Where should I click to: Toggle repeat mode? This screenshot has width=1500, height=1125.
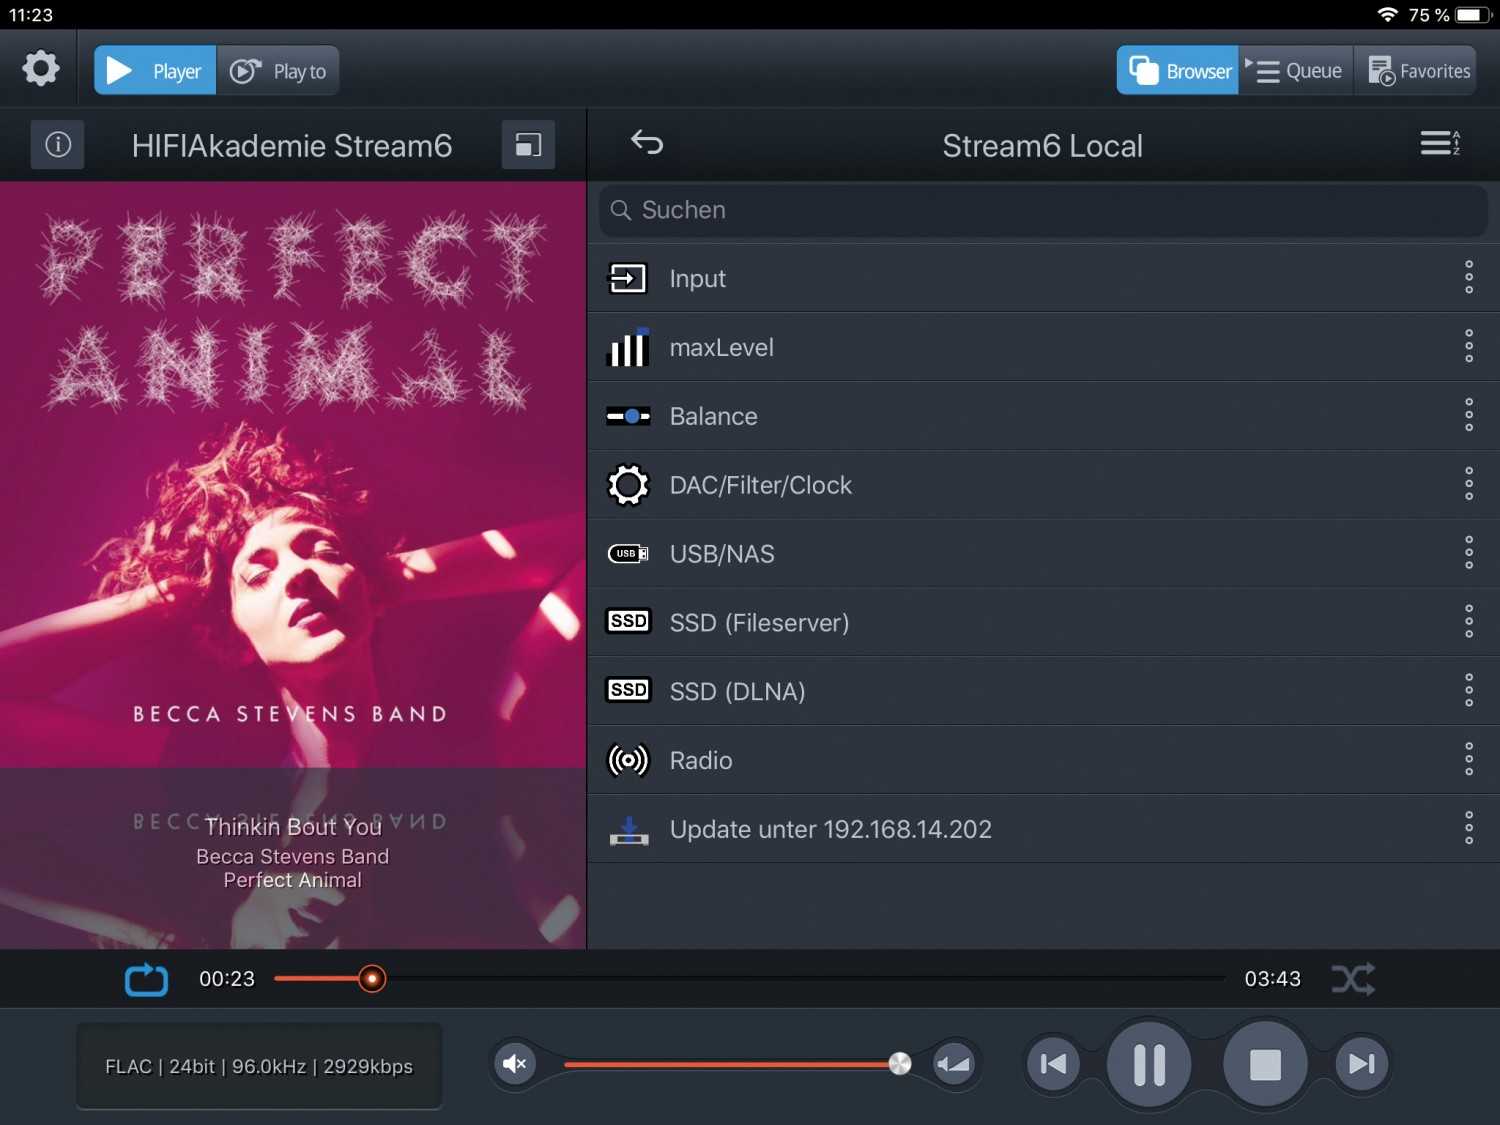coord(146,980)
